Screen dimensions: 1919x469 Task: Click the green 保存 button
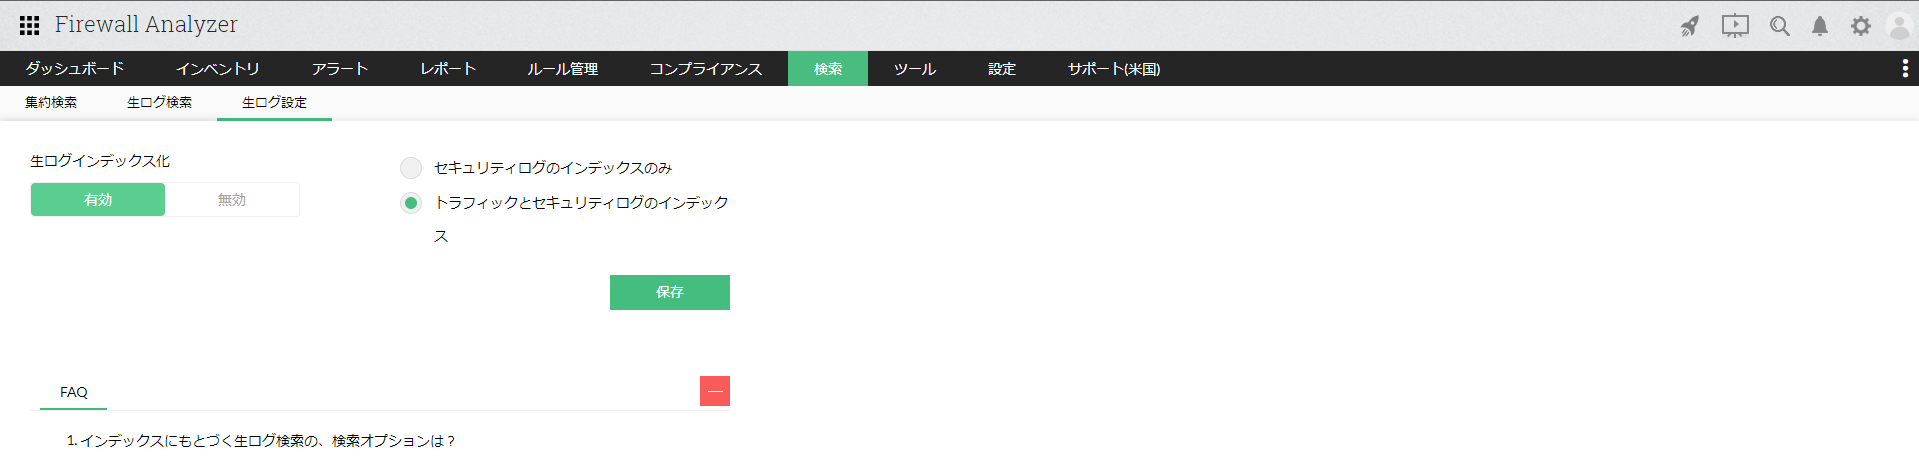click(669, 292)
